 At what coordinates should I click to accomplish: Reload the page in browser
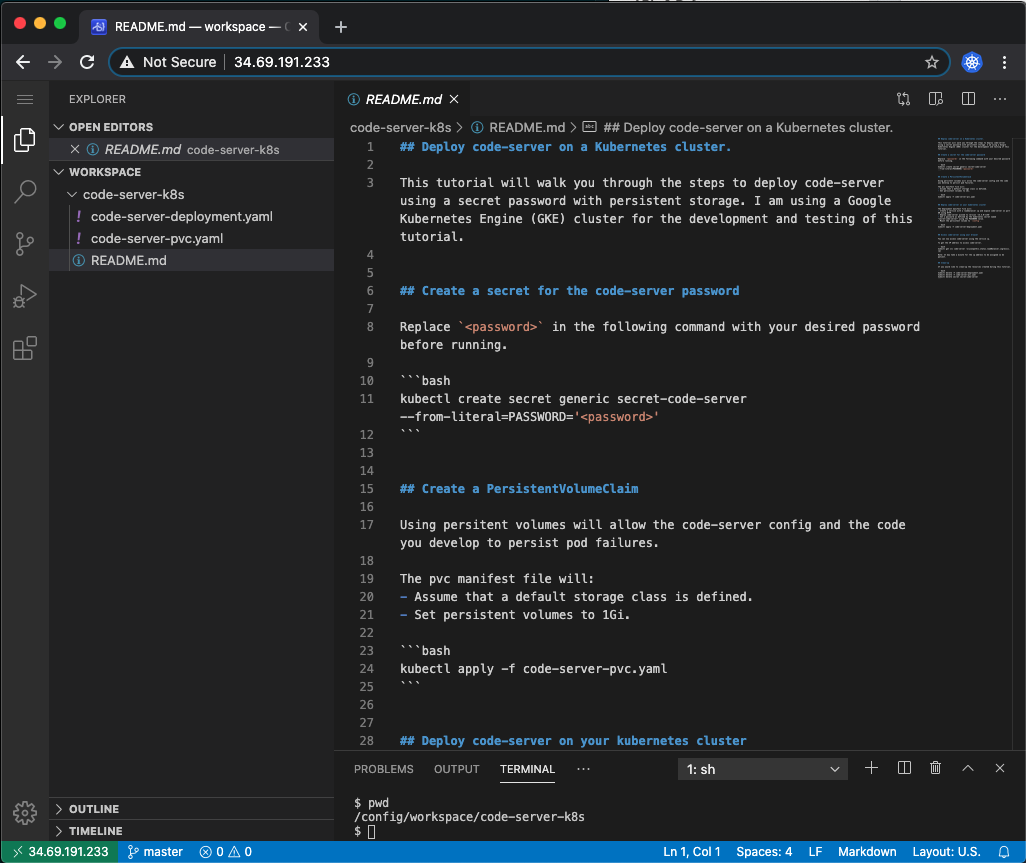[x=86, y=62]
